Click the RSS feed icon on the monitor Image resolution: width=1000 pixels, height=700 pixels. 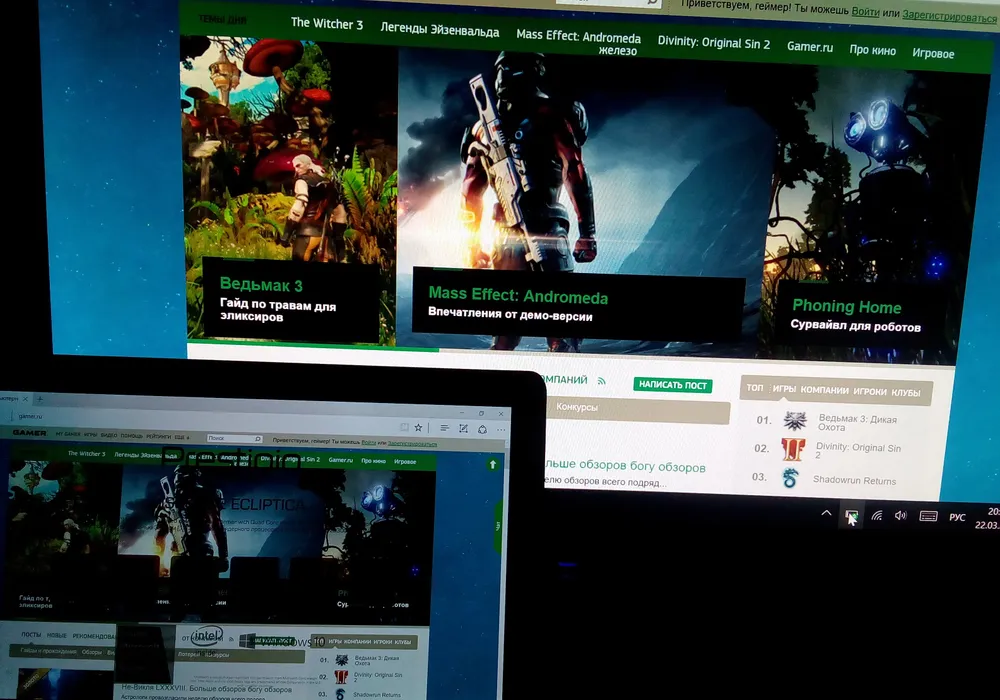tap(601, 381)
